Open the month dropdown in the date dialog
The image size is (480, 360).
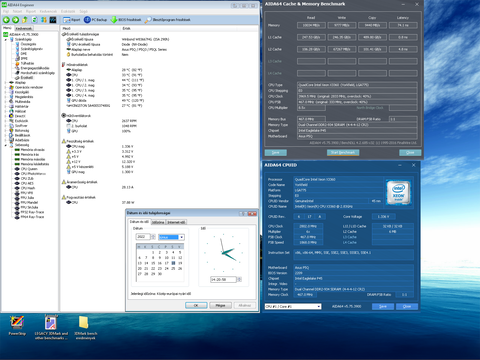click(x=182, y=237)
